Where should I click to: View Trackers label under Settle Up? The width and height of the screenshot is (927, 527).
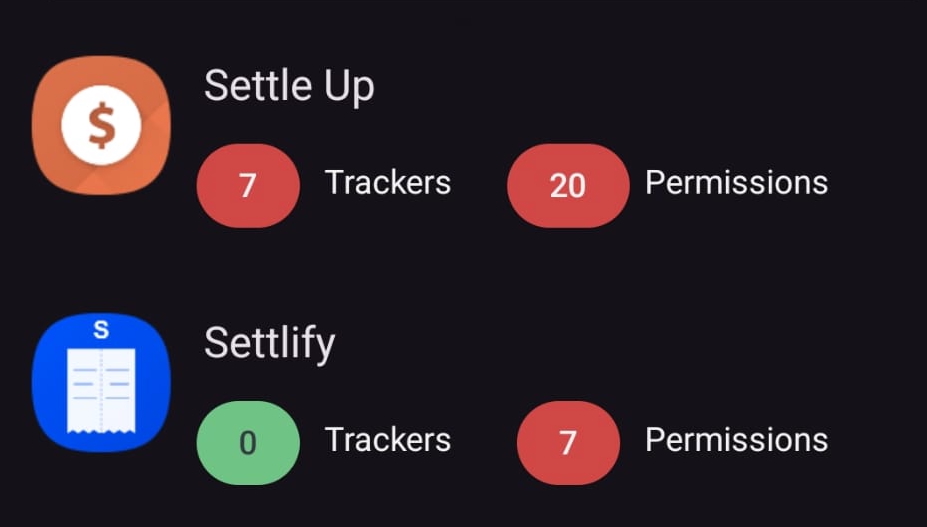[x=388, y=183]
